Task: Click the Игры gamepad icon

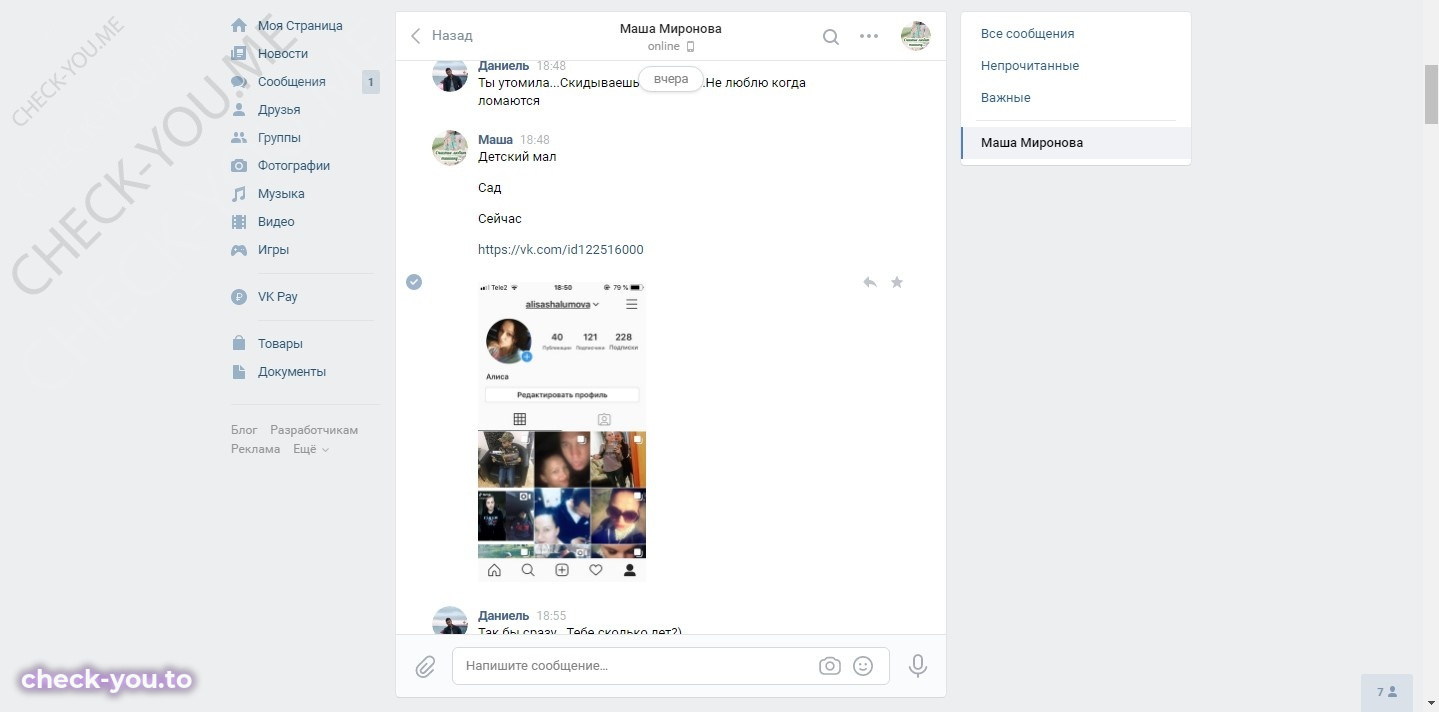Action: point(239,249)
